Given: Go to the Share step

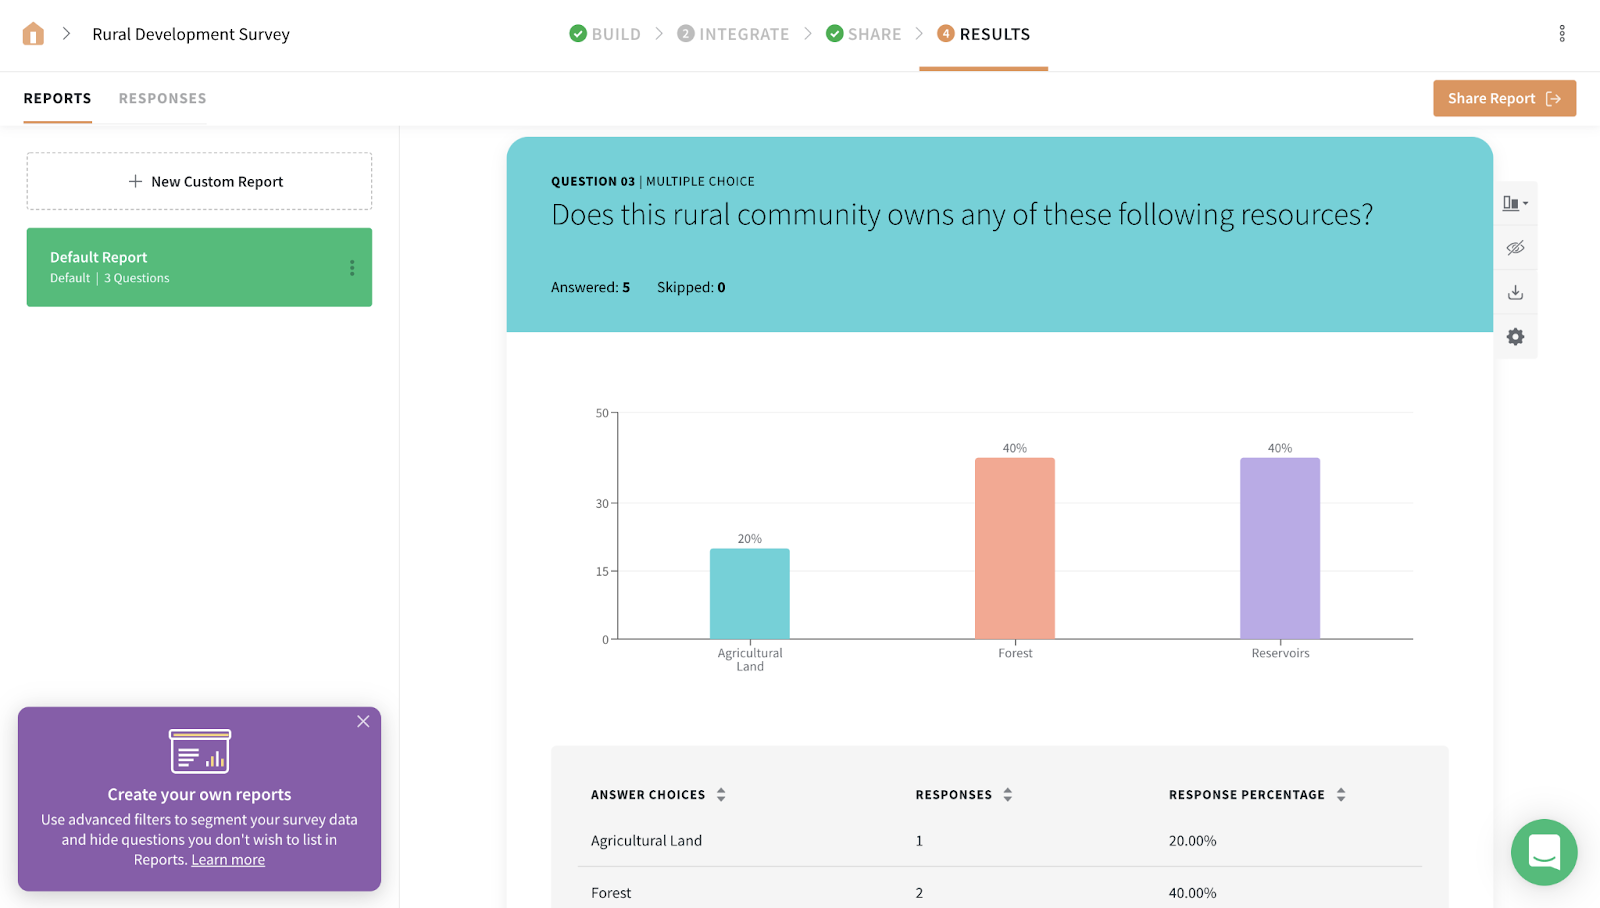Looking at the screenshot, I should click(864, 34).
